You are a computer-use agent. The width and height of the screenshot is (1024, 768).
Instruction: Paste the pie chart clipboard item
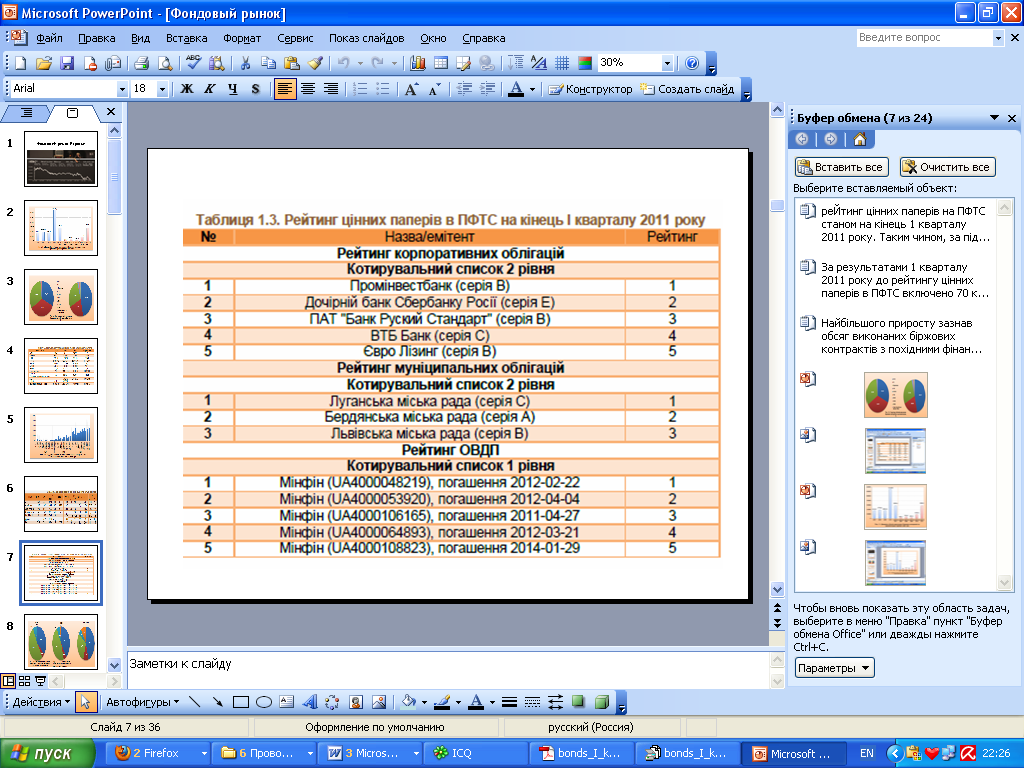click(895, 394)
